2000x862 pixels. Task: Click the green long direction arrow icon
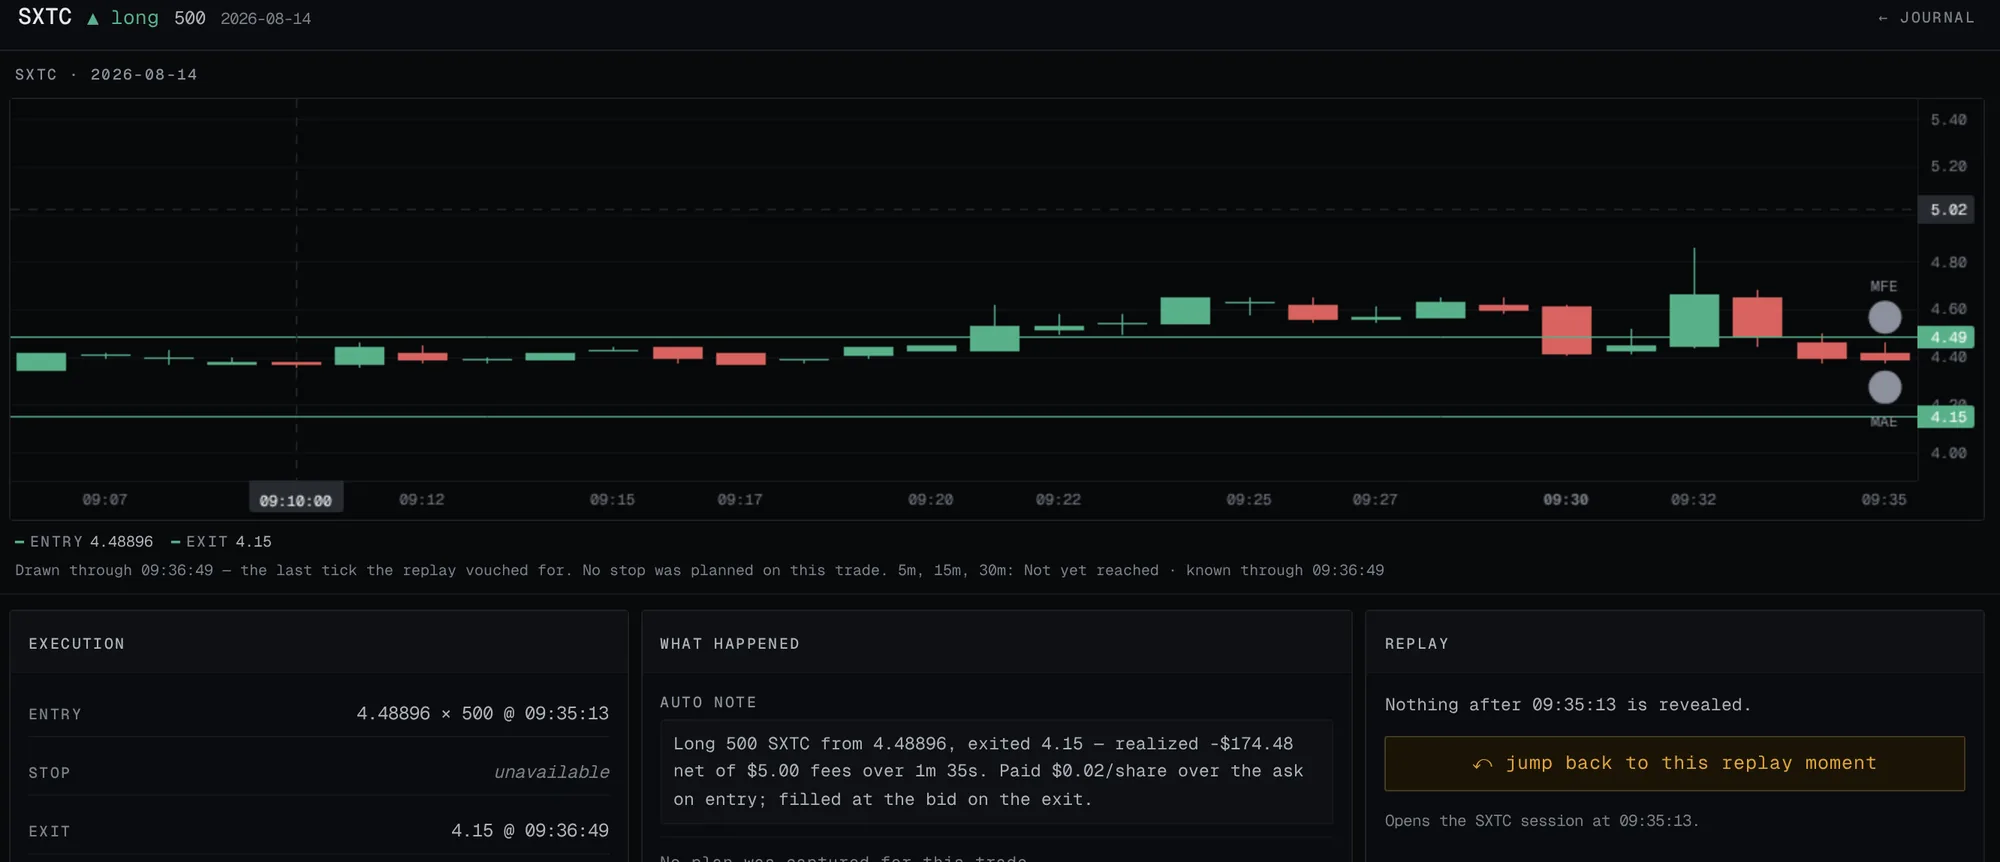coord(93,19)
